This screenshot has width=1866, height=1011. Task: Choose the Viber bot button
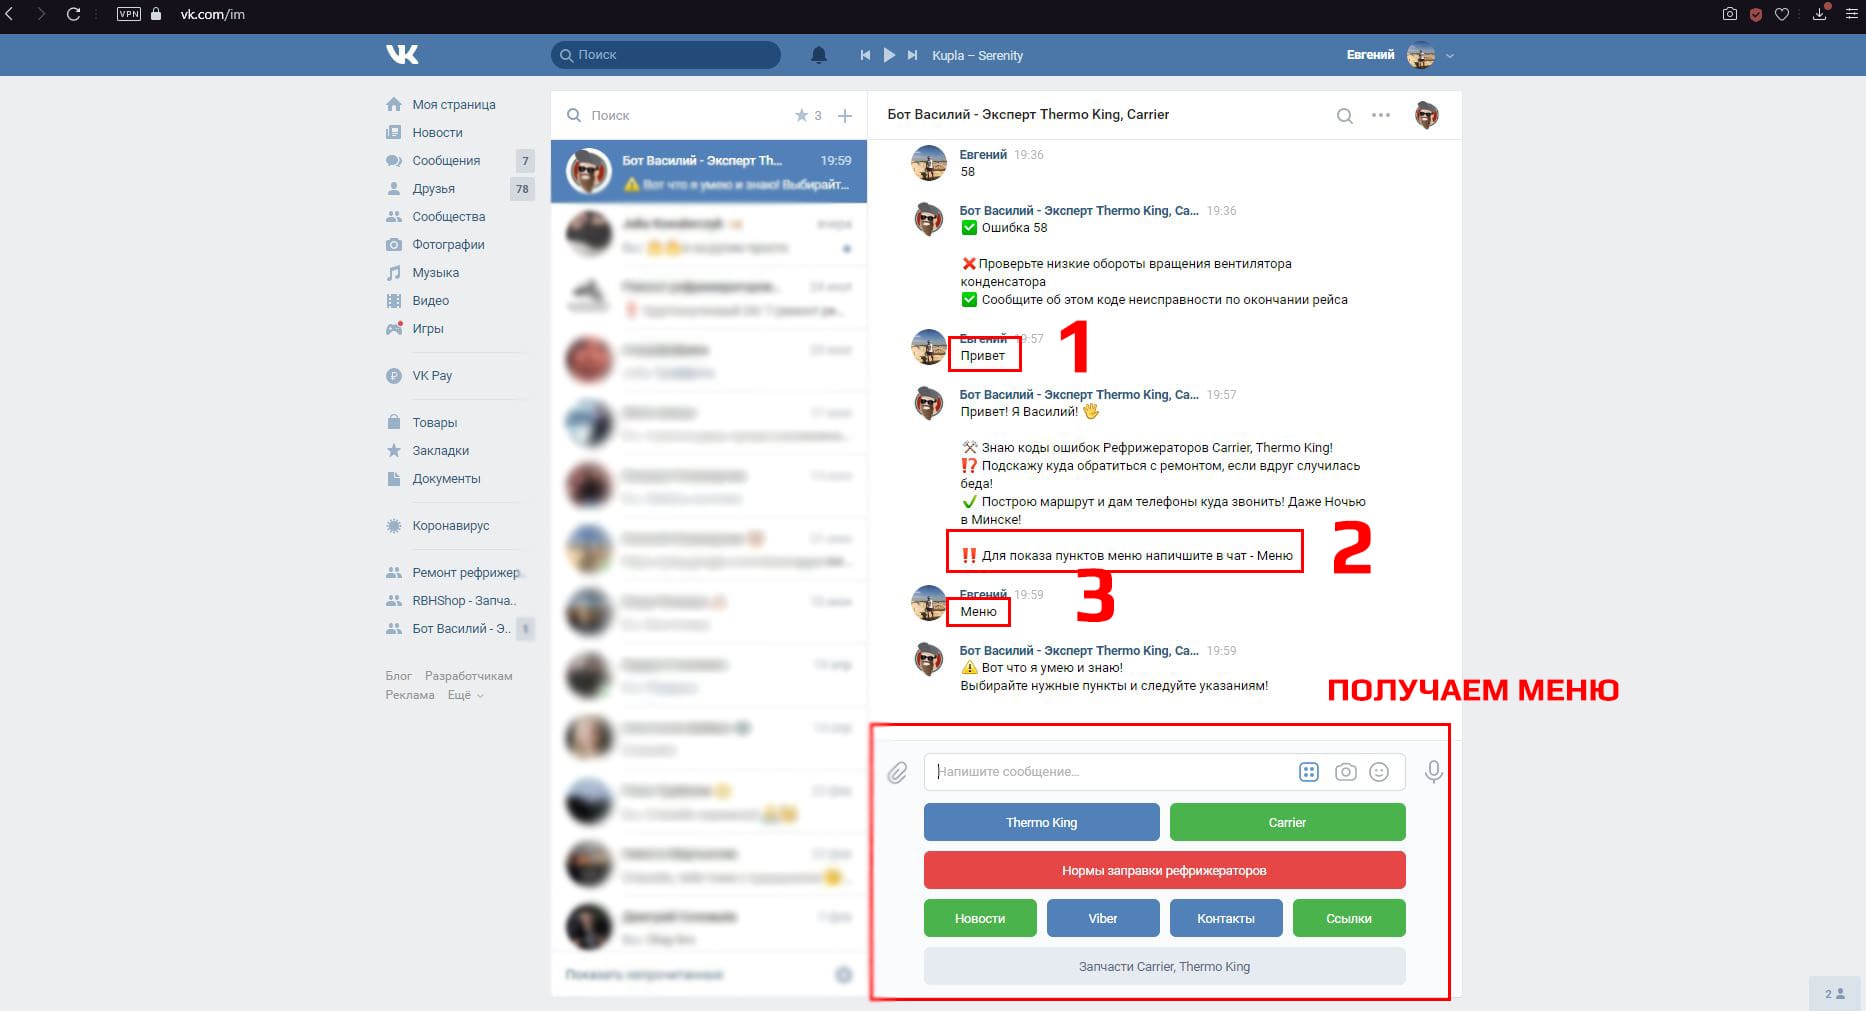[1103, 918]
